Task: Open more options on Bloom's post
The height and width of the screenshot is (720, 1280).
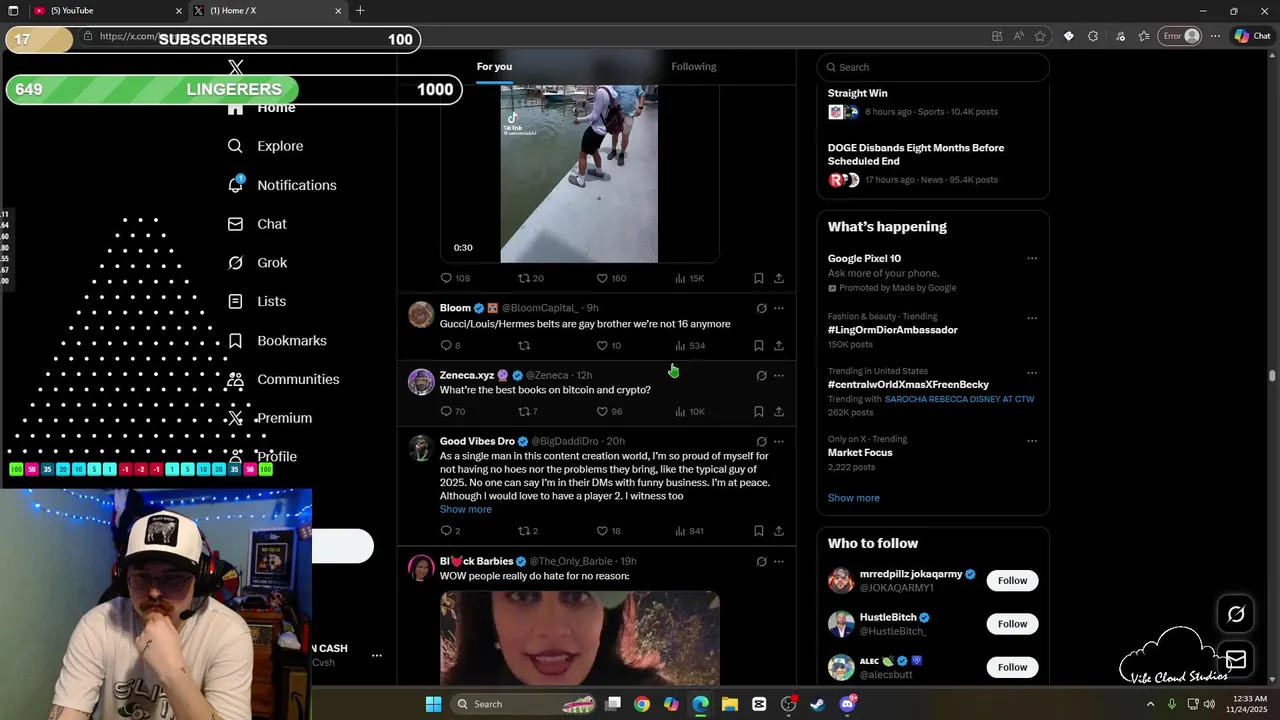Action: click(779, 308)
